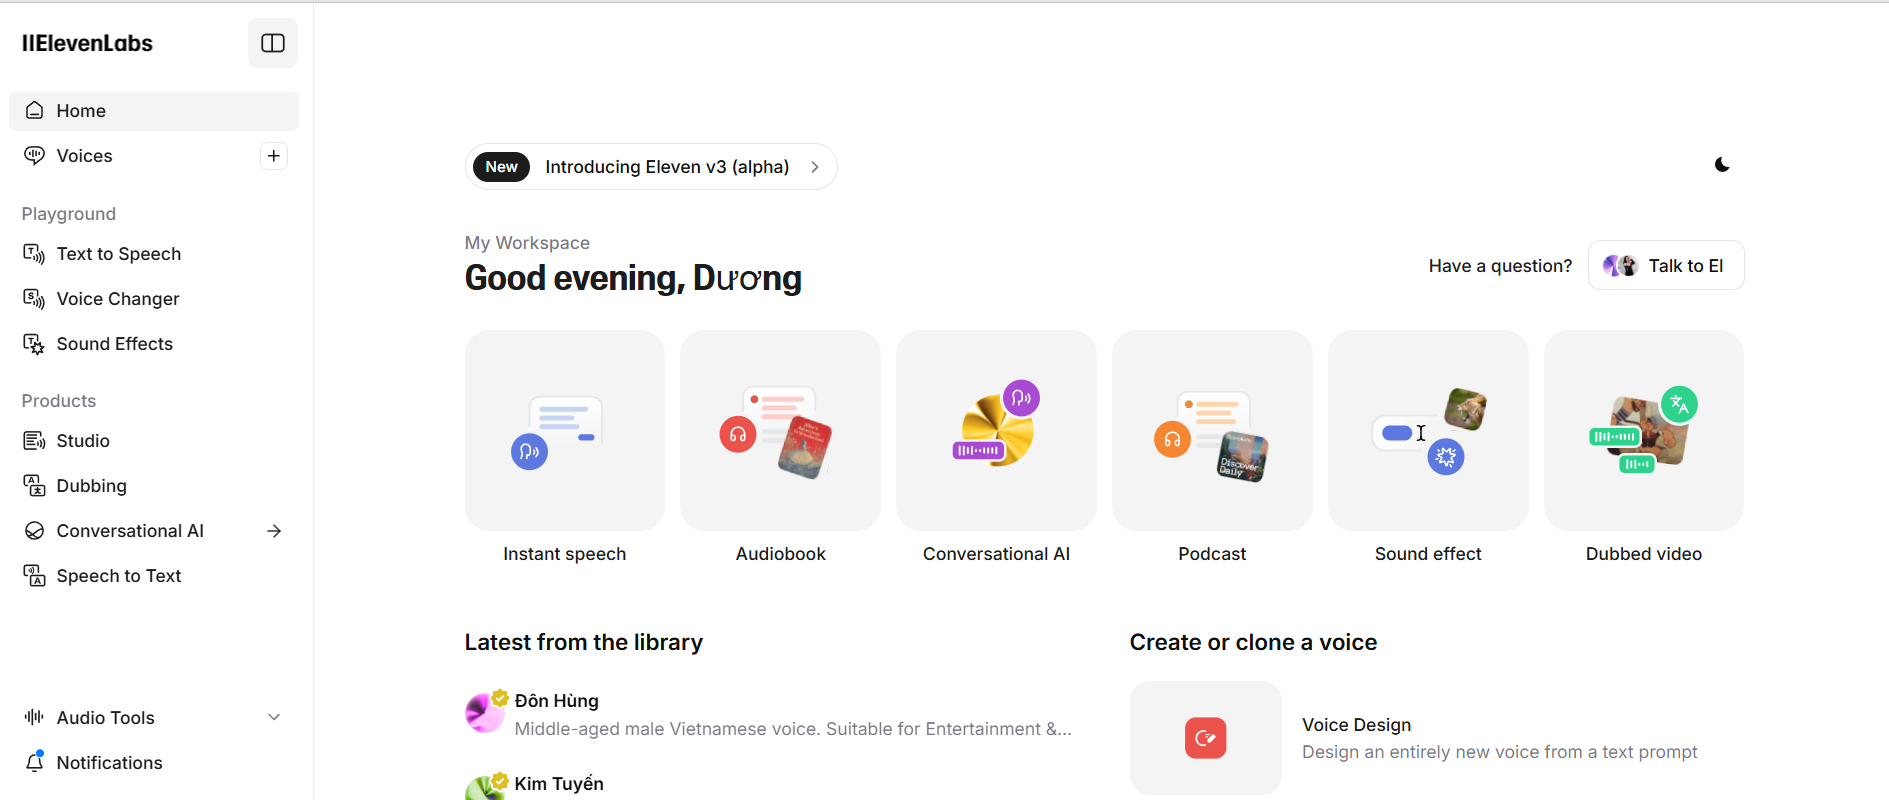Viewport: 1889px width, 800px height.
Task: Expand the Audio Tools section
Action: pos(273,718)
